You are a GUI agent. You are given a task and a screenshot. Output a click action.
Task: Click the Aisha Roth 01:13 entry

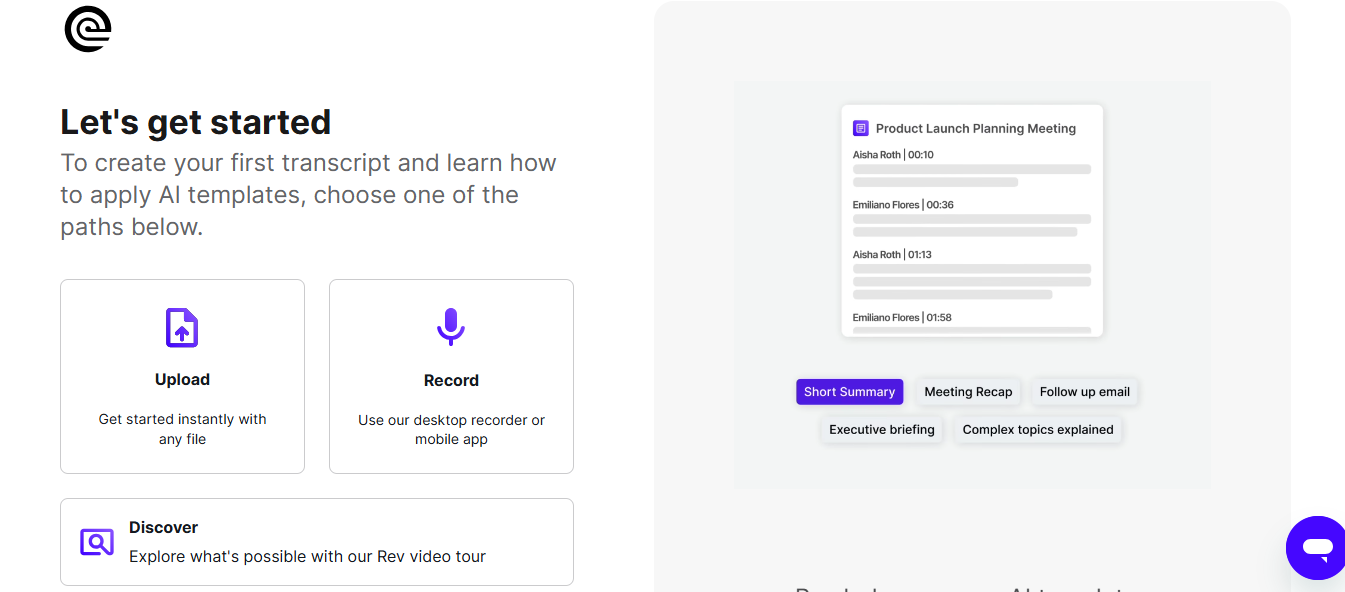(x=892, y=255)
